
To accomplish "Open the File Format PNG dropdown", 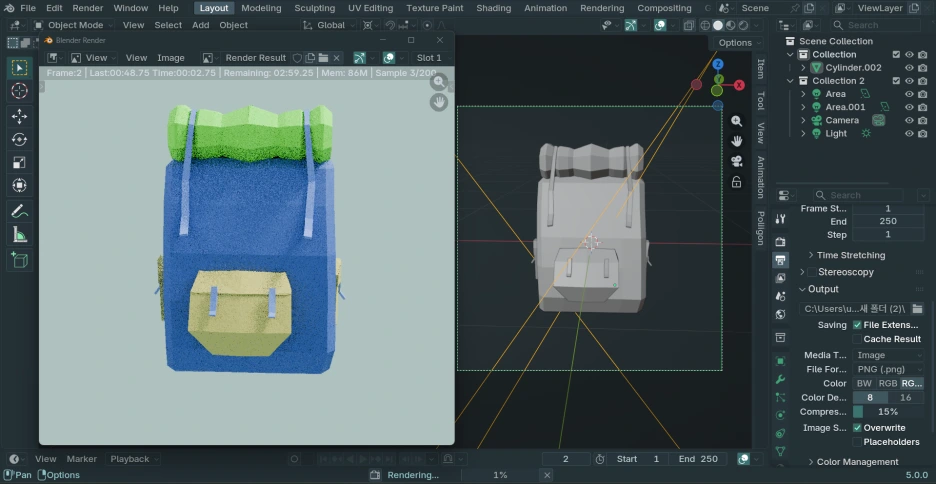I will (x=888, y=369).
